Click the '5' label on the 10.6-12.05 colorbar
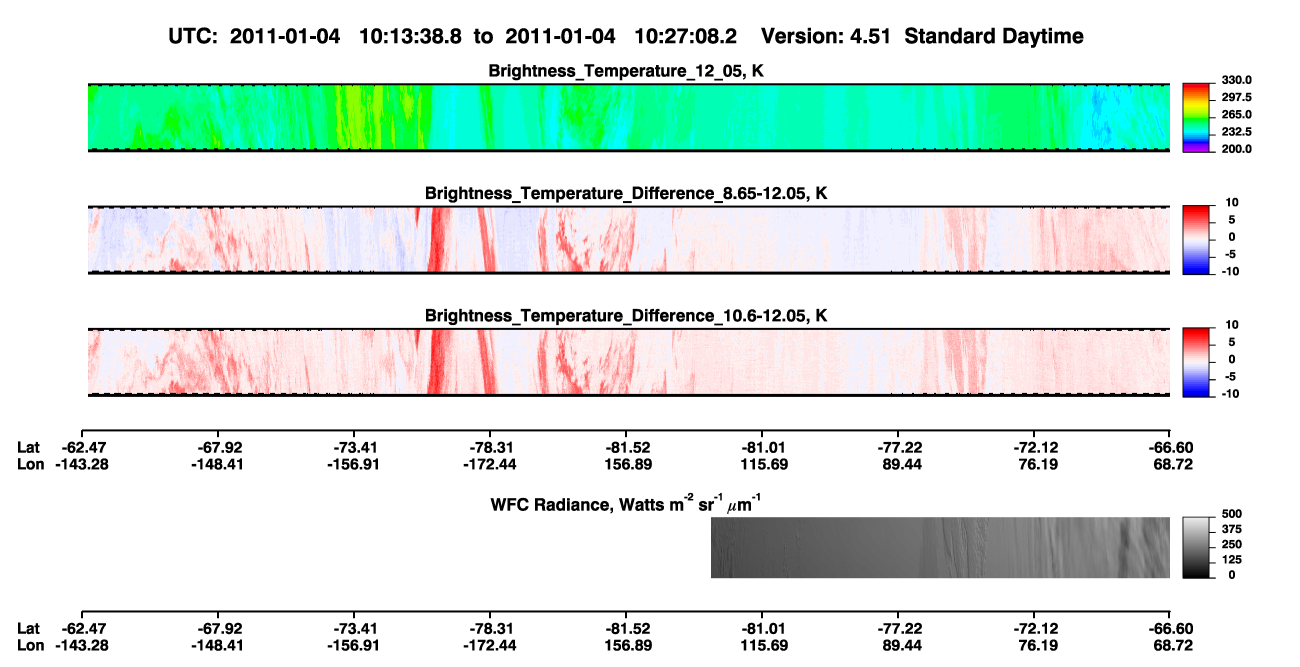Screen dimensions: 1300x667 (x=1233, y=342)
